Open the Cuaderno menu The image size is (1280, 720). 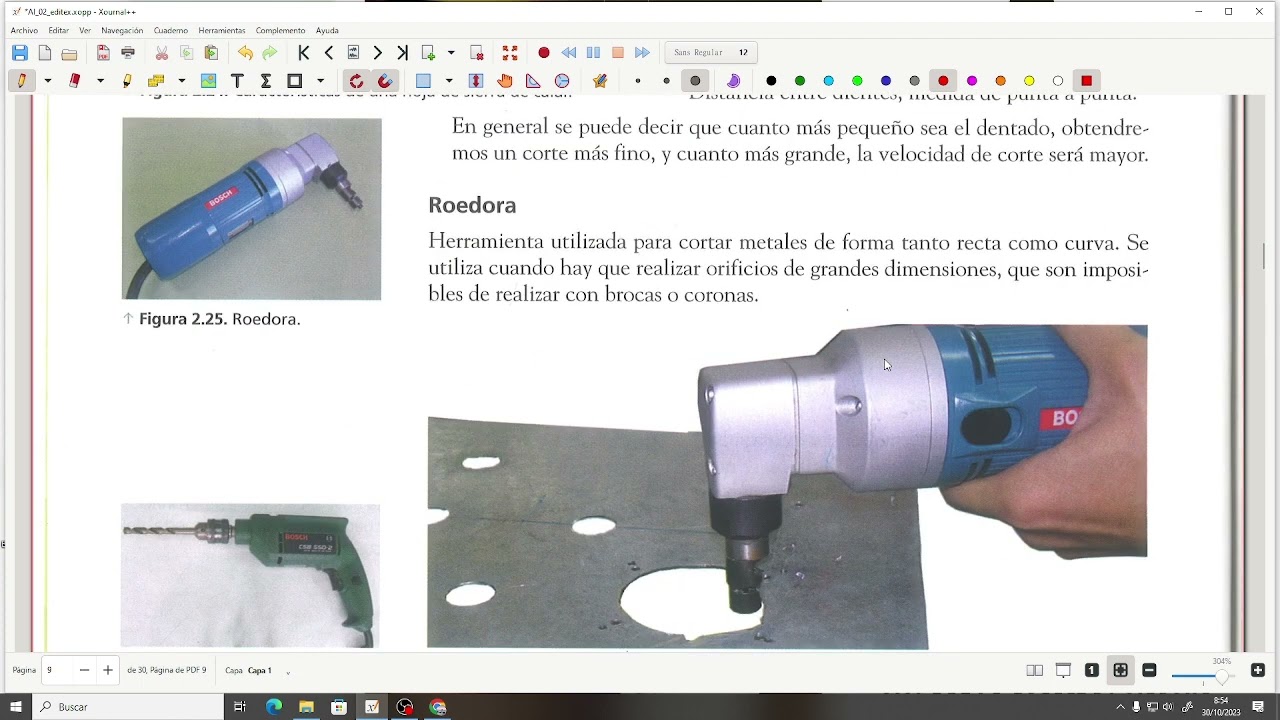click(171, 31)
